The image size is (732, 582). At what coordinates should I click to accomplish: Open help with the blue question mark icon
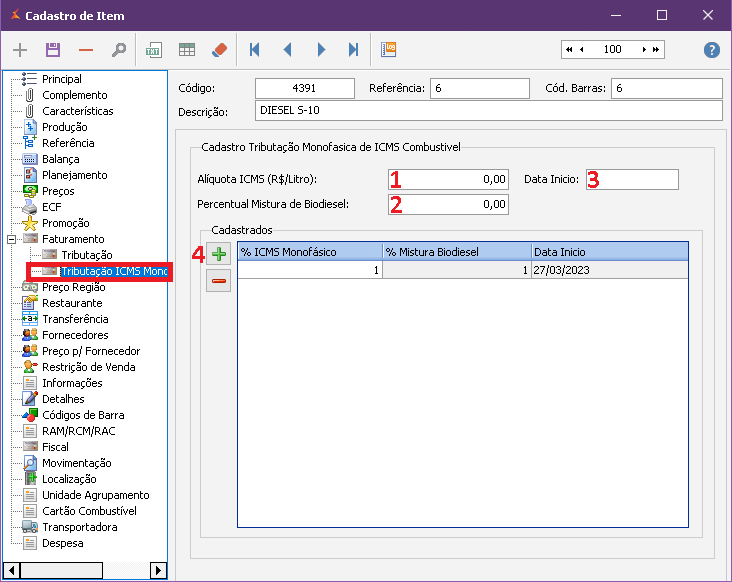pyautogui.click(x=712, y=50)
